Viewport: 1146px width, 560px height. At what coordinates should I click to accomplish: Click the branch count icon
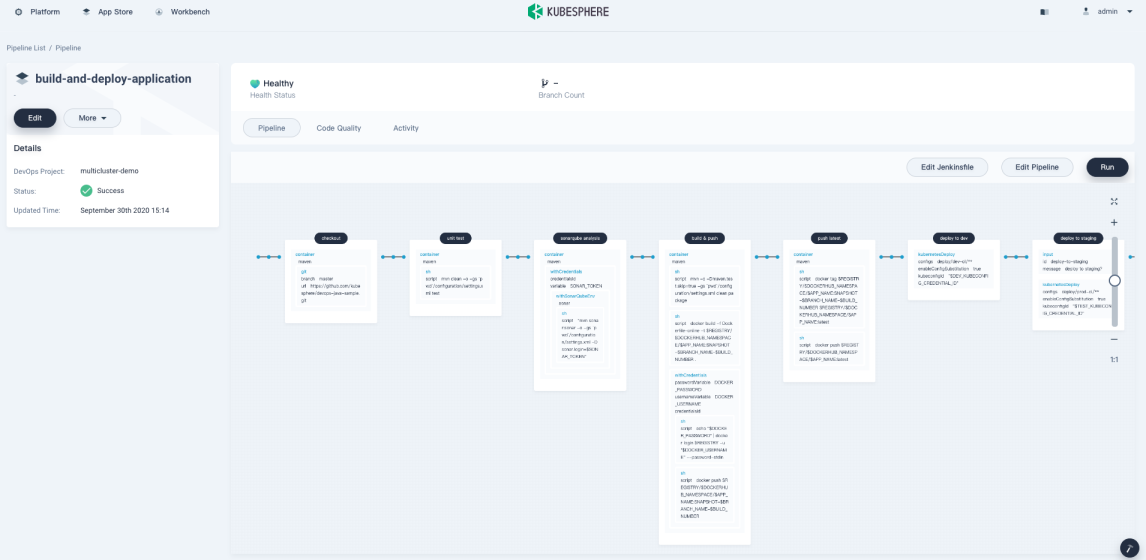click(544, 83)
